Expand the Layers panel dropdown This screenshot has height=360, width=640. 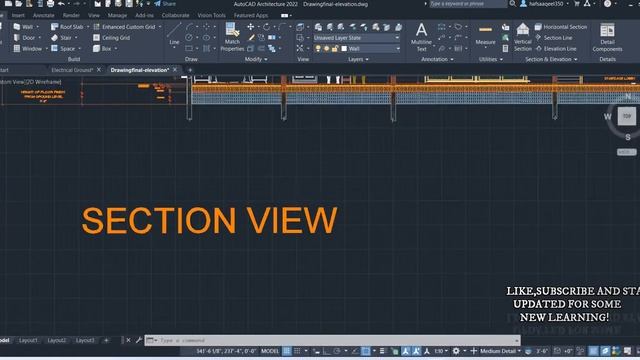[359, 59]
